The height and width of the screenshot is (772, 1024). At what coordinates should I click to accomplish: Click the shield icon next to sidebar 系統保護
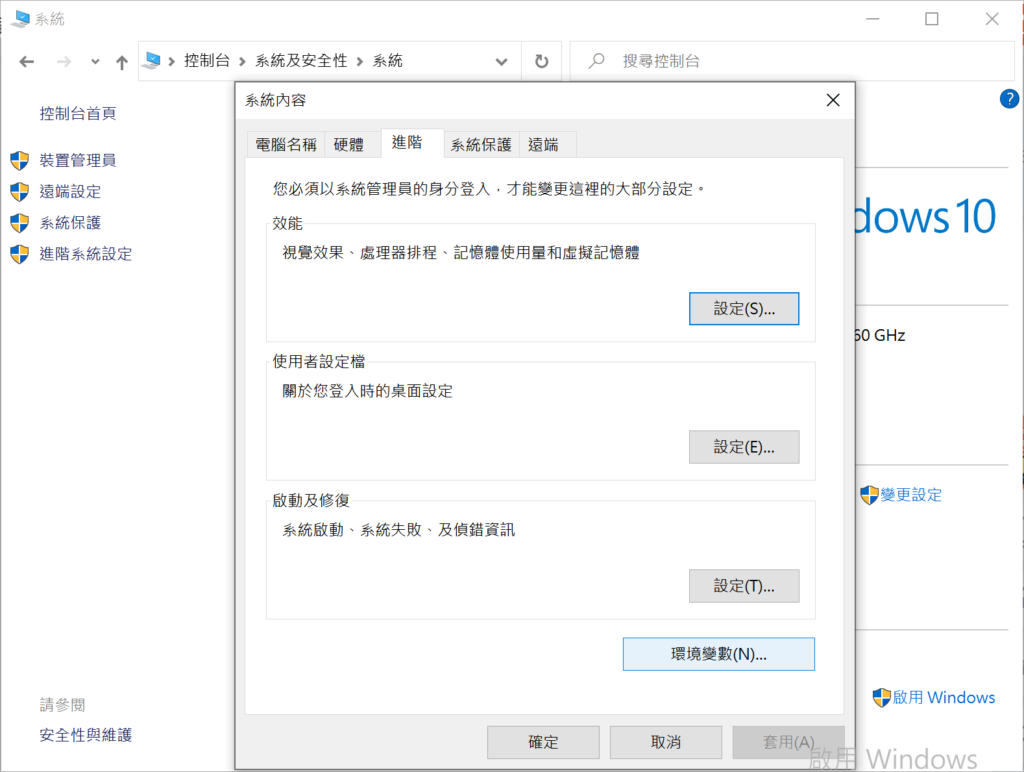coord(20,223)
